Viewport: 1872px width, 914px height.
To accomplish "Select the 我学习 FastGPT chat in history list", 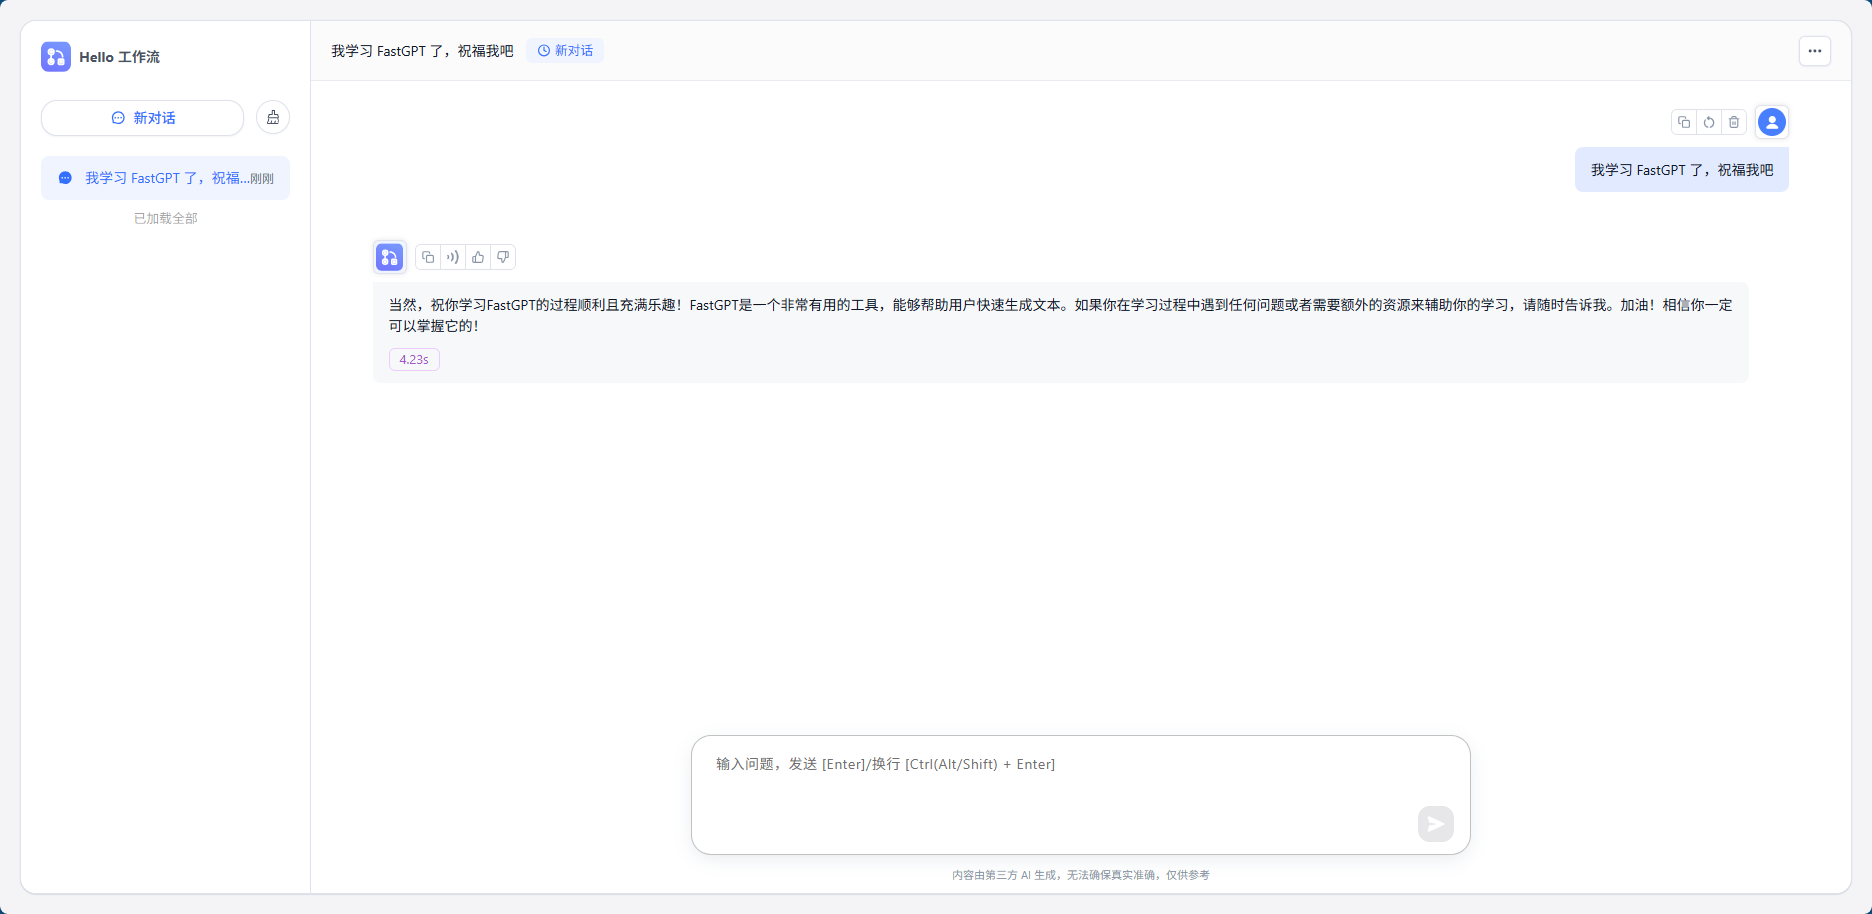I will pyautogui.click(x=165, y=178).
